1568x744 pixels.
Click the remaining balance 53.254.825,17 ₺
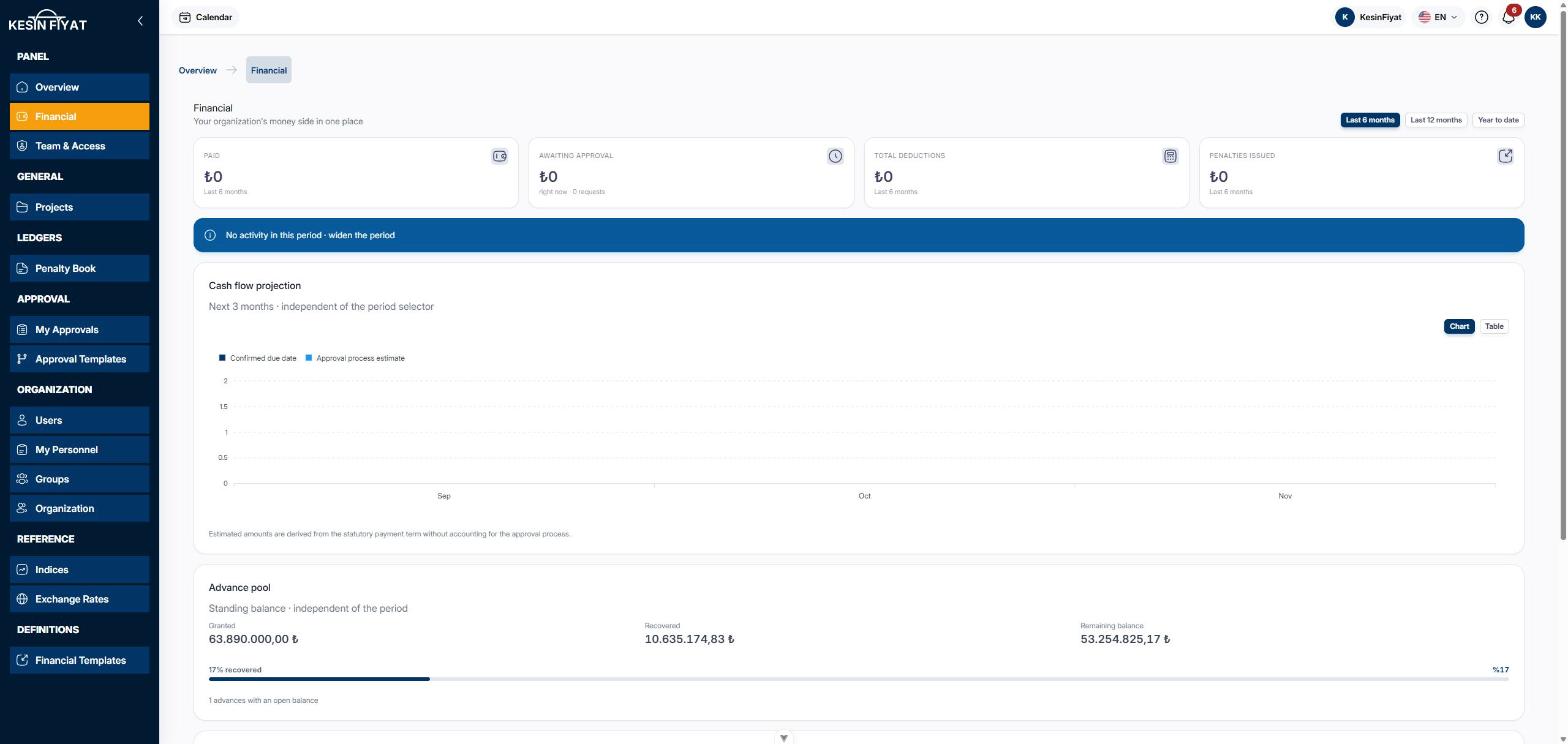coord(1125,639)
